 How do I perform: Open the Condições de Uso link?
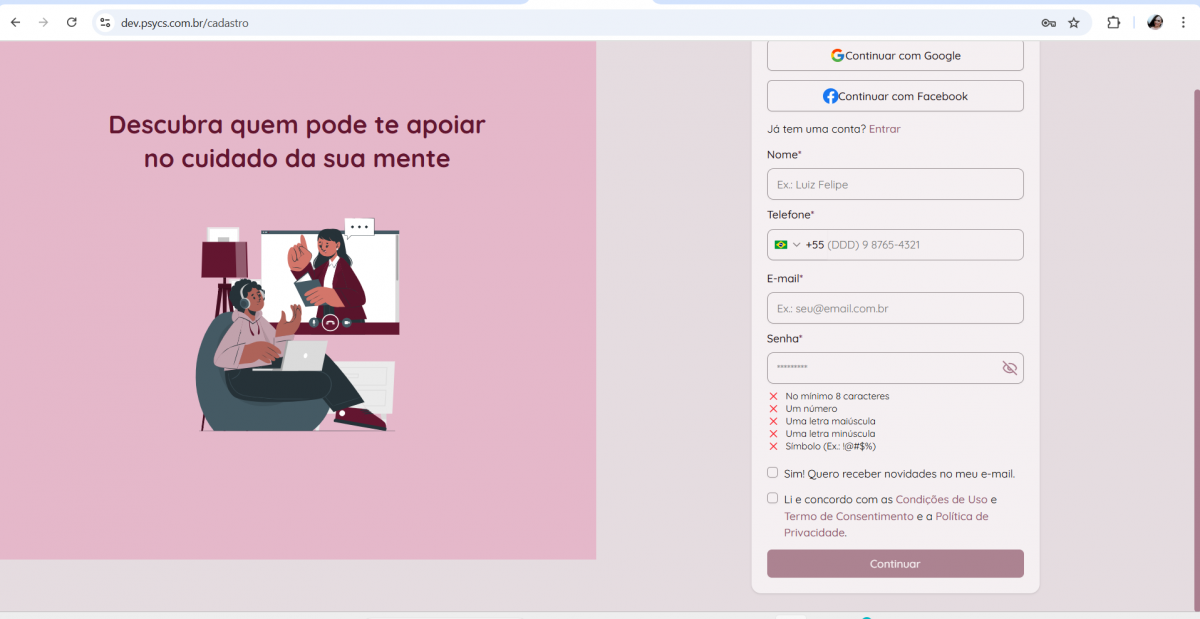(941, 500)
